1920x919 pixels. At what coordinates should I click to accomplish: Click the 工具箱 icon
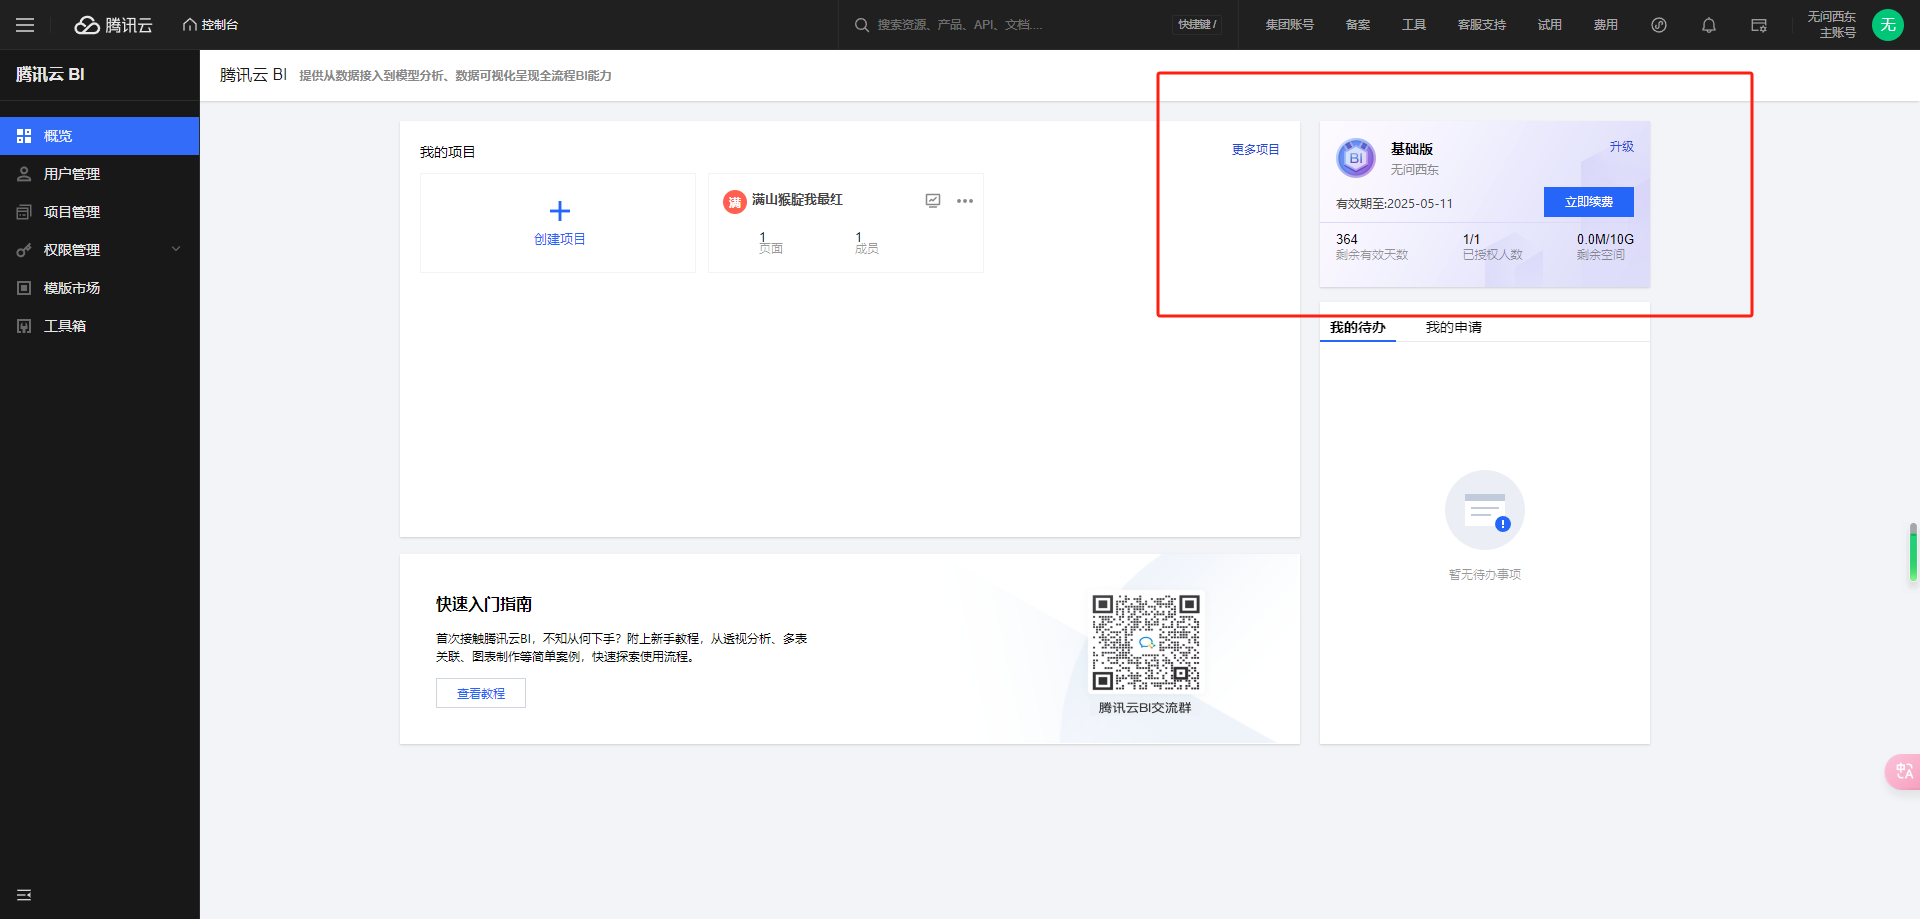click(x=24, y=326)
